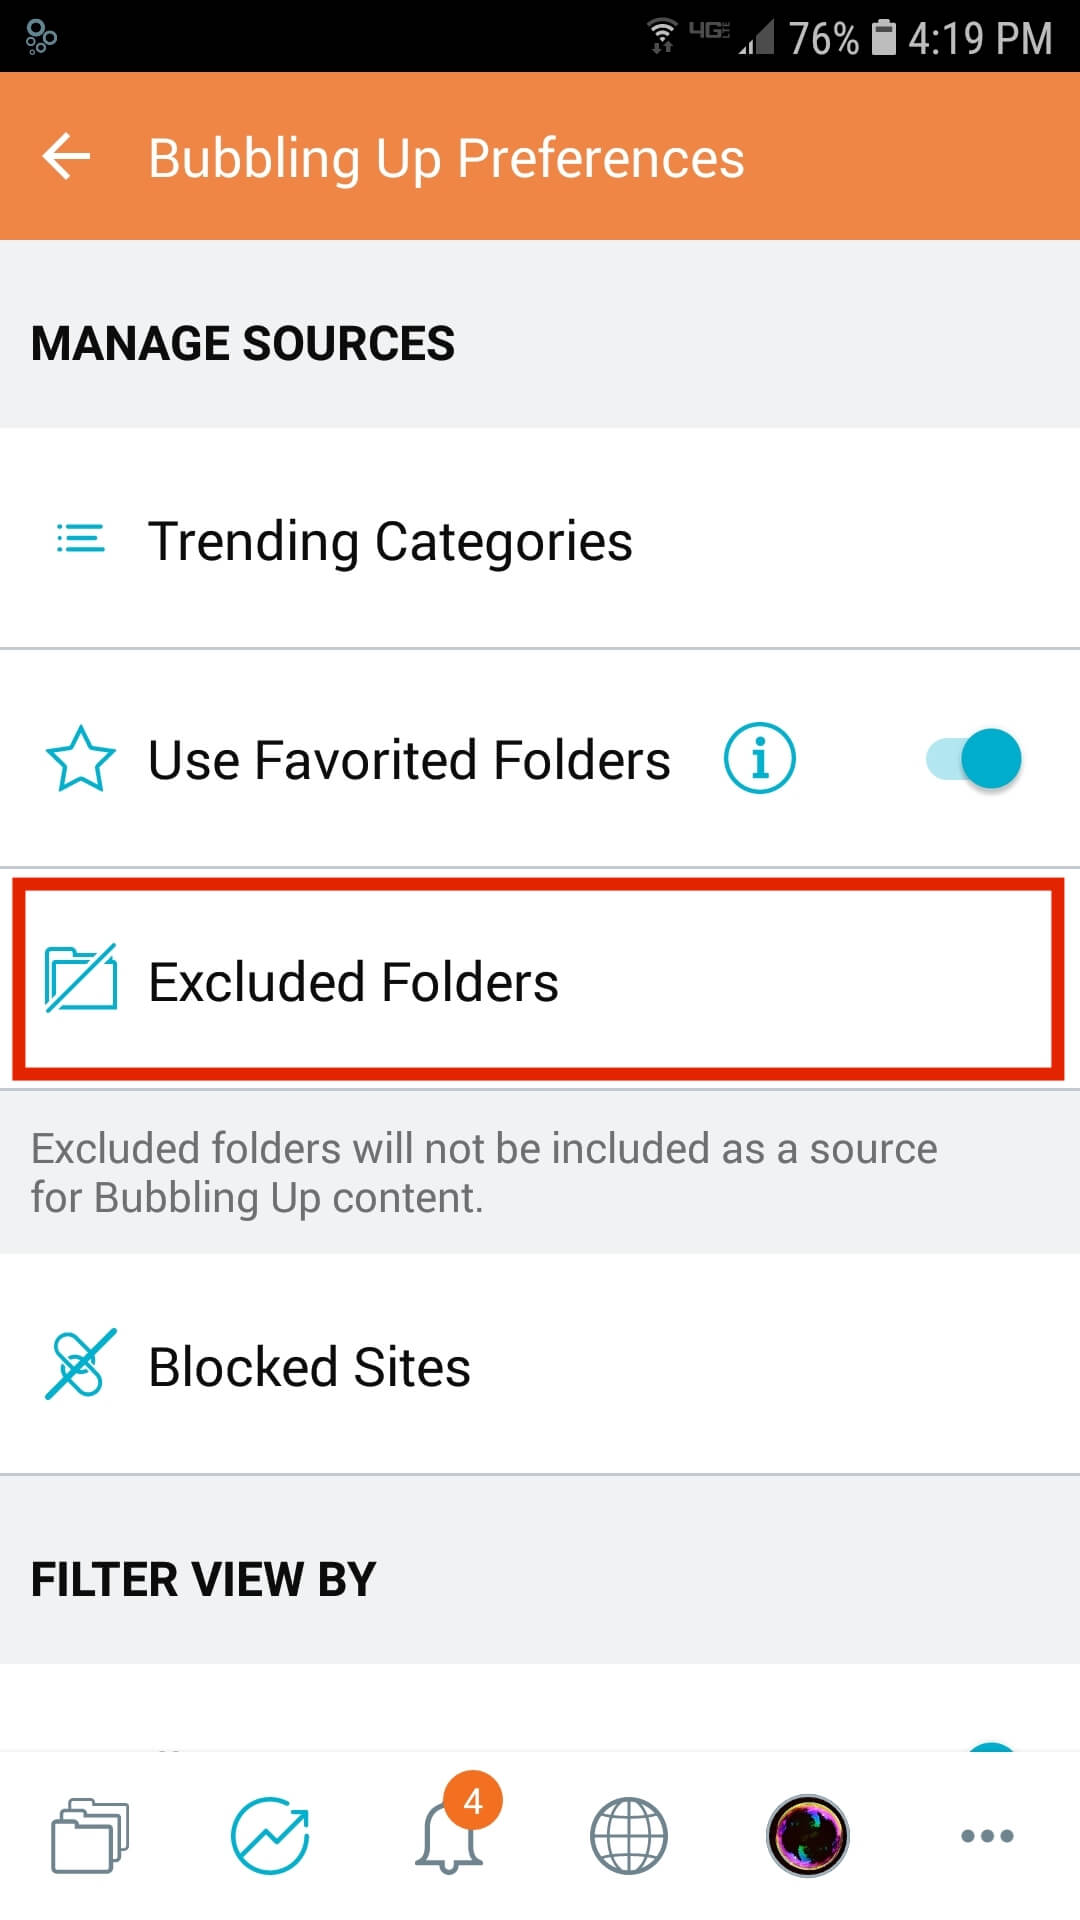This screenshot has width=1080, height=1920.
Task: Toggle the partially visible filter switch
Action: pos(992,1747)
